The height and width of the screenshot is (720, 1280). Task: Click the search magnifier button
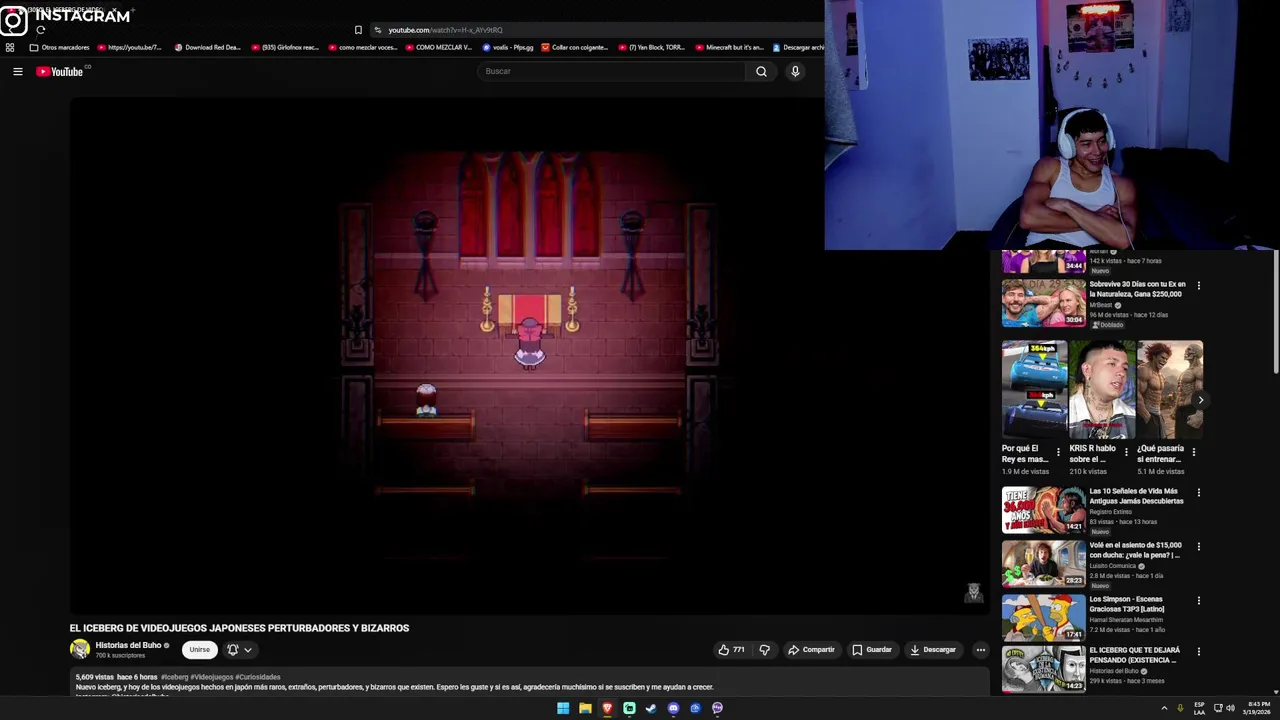tap(761, 71)
